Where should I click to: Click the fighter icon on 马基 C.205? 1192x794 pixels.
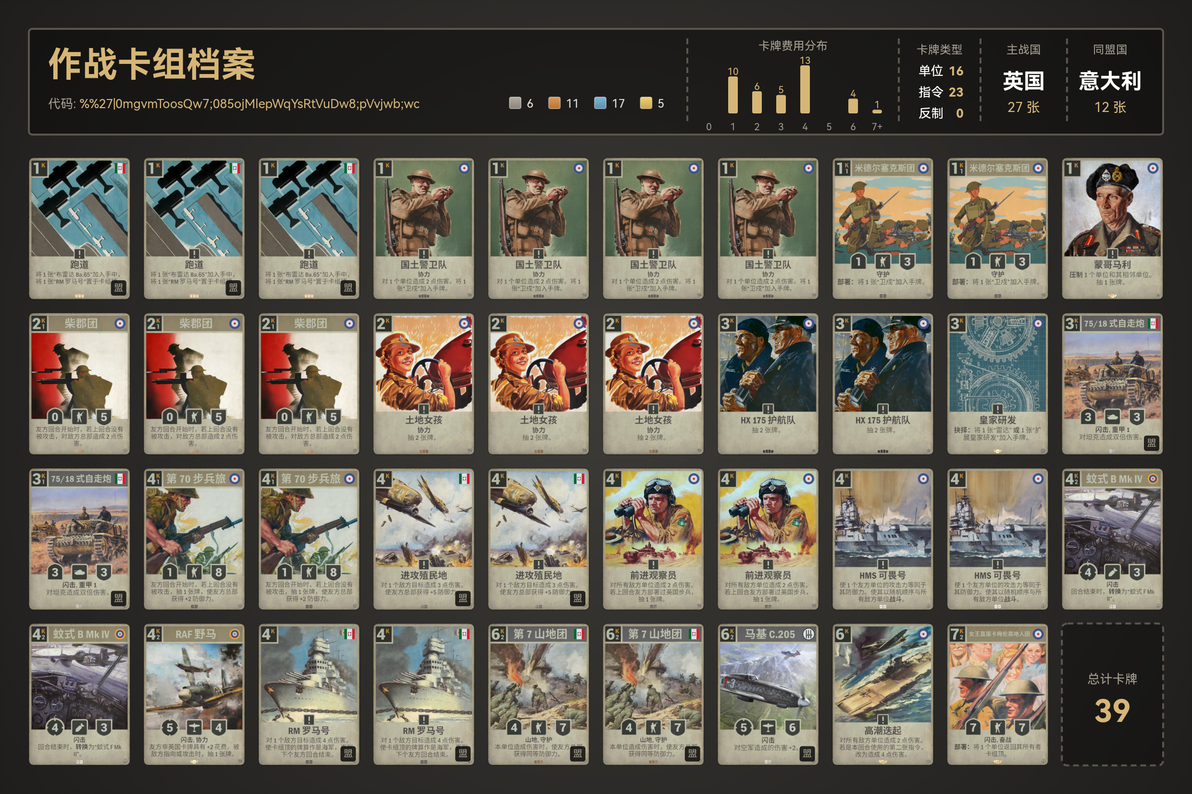click(768, 728)
